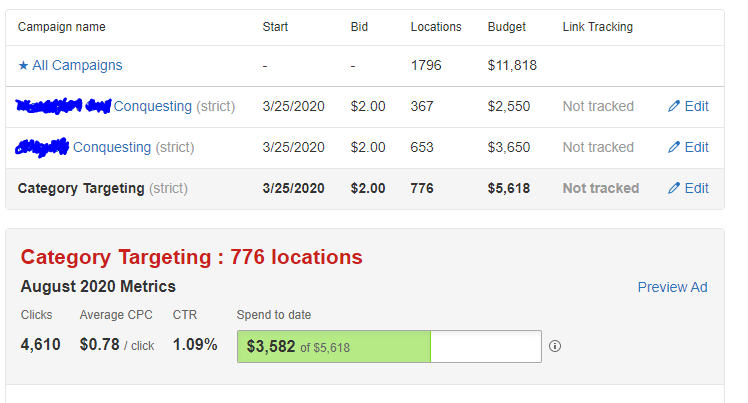Click the red Category Targeting 776 locations heading
This screenshot has width=748, height=403.
coord(191,257)
